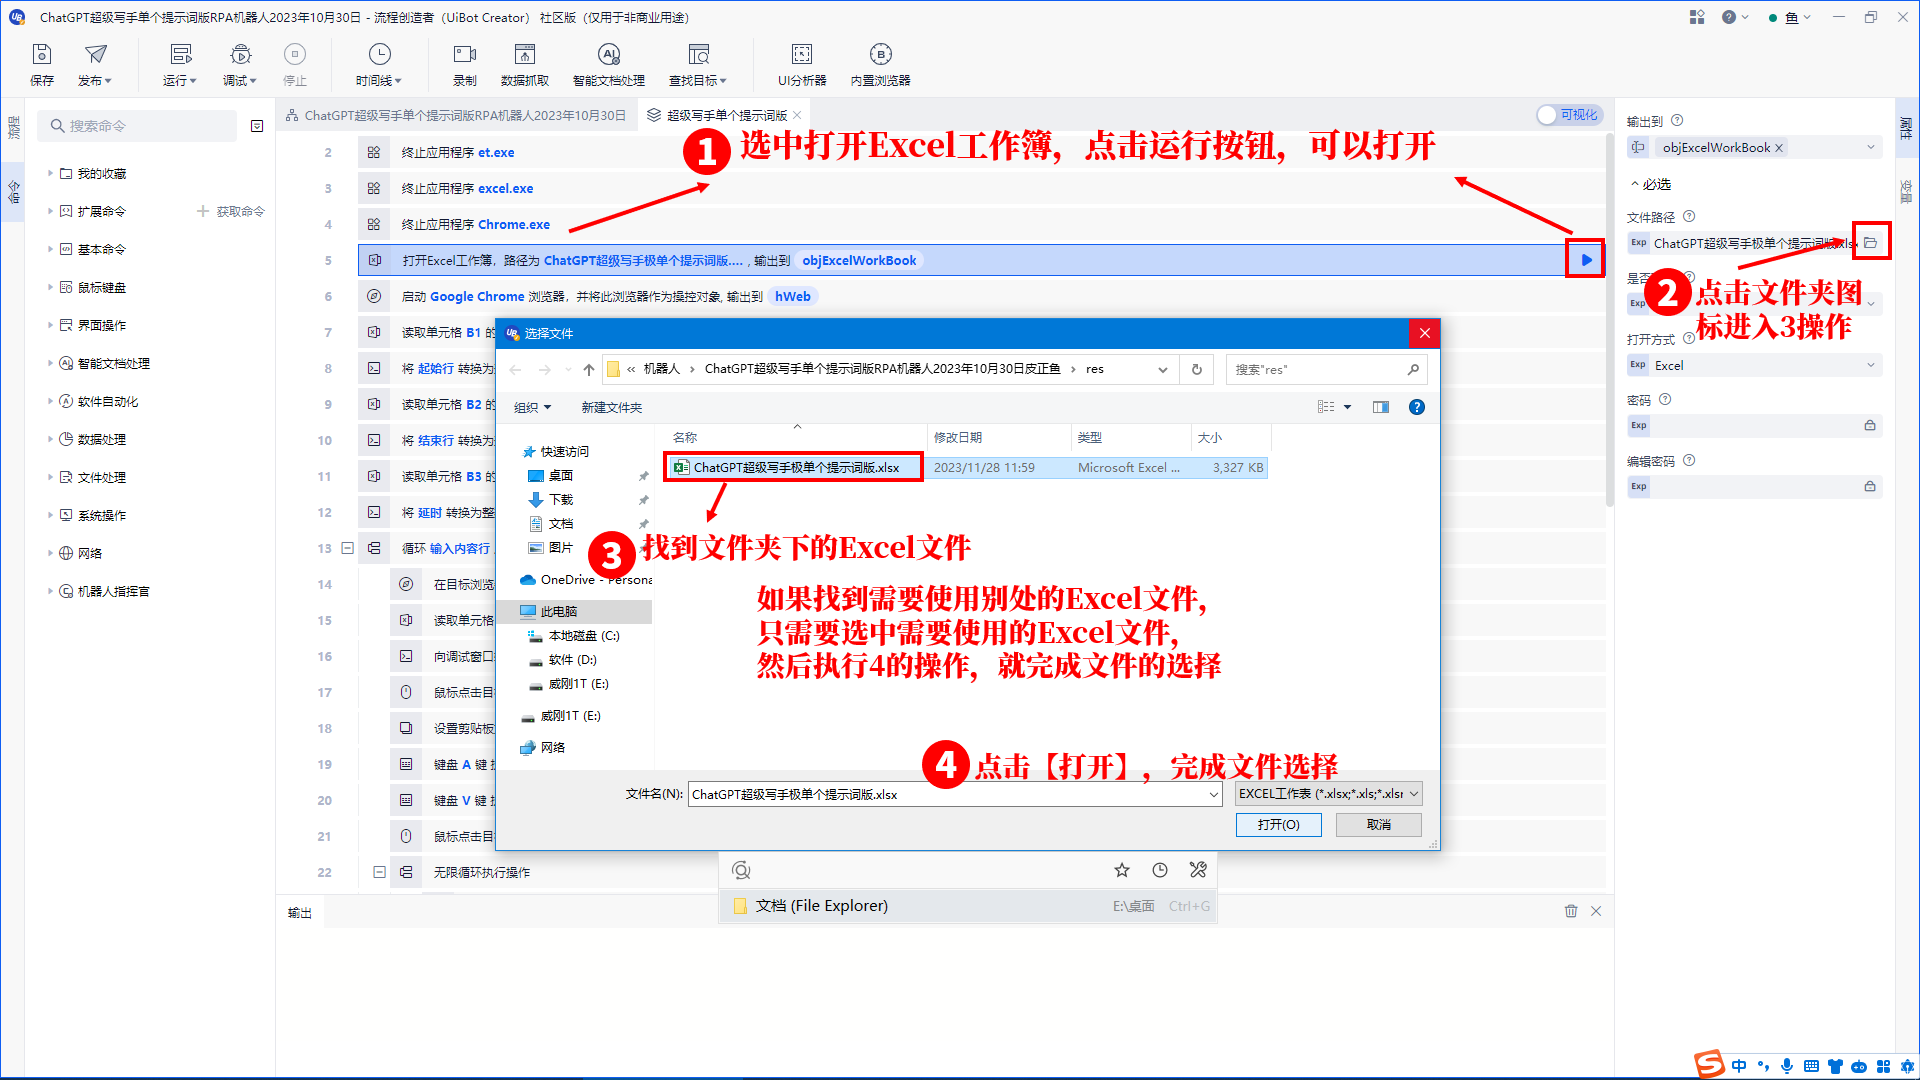Open the file dialog help icon
Screen dimensions: 1920x1080
[x=1416, y=407]
